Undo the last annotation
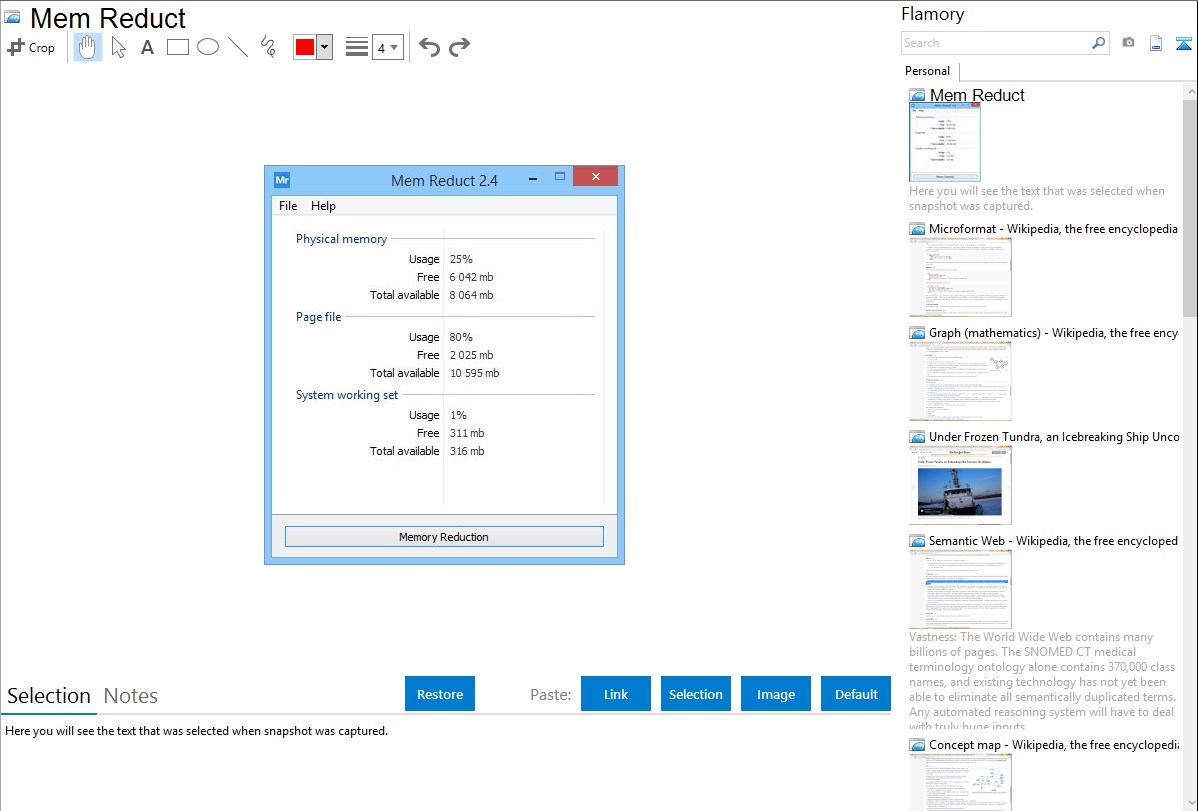This screenshot has width=1198, height=811. (429, 47)
